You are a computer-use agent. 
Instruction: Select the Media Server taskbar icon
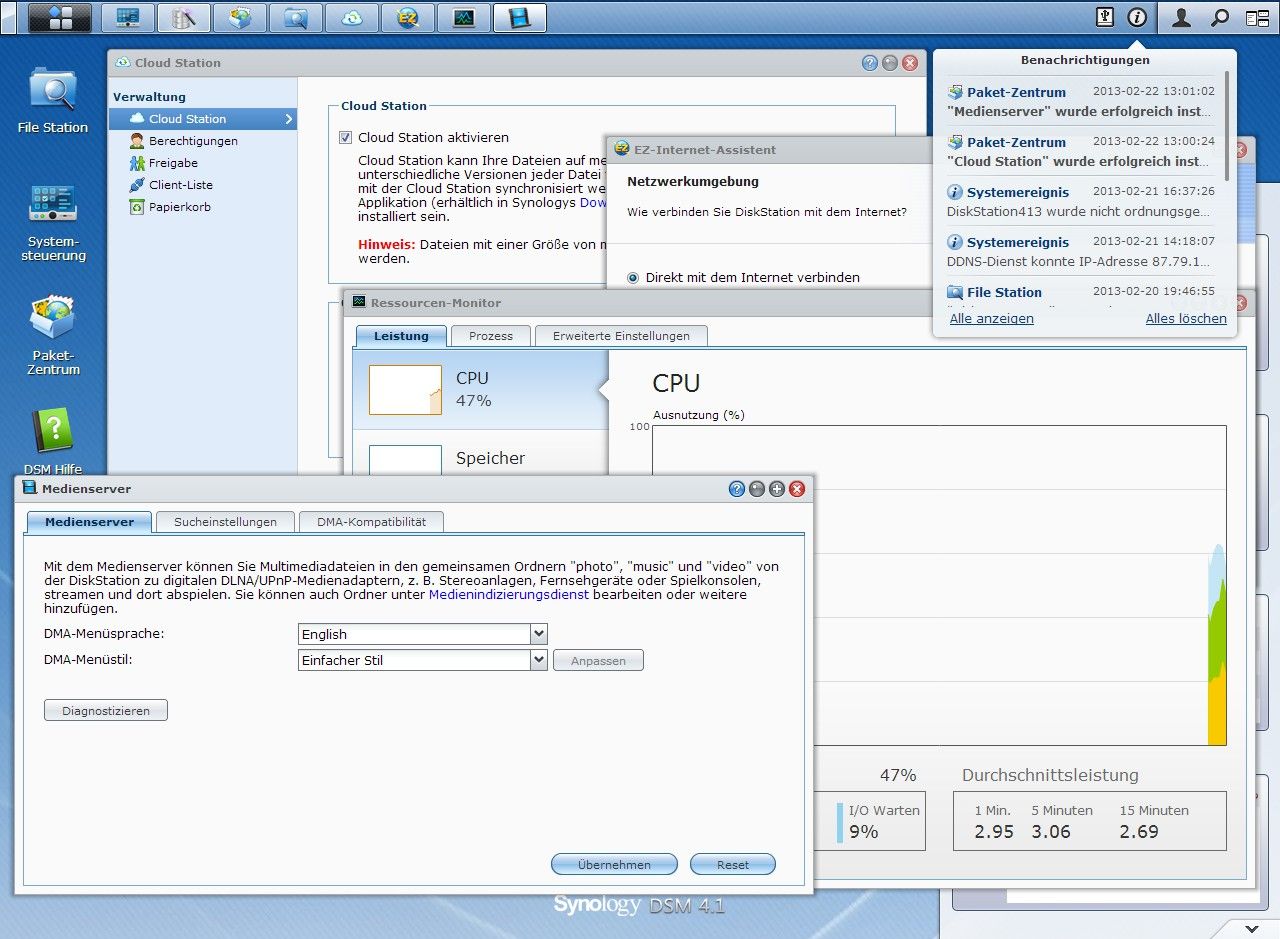point(520,17)
